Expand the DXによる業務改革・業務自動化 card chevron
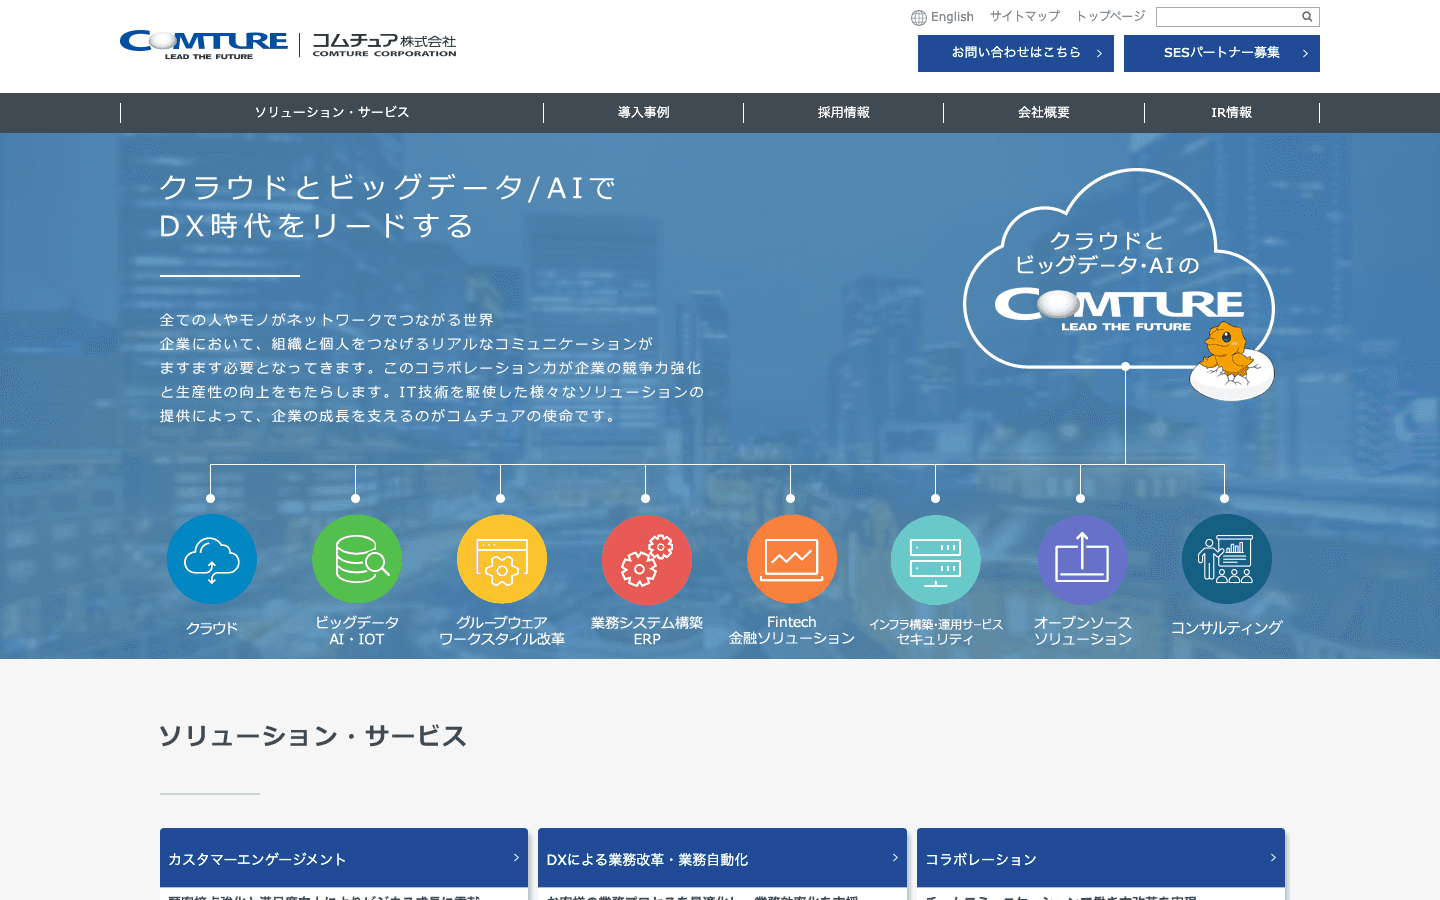This screenshot has height=900, width=1440. 895,858
